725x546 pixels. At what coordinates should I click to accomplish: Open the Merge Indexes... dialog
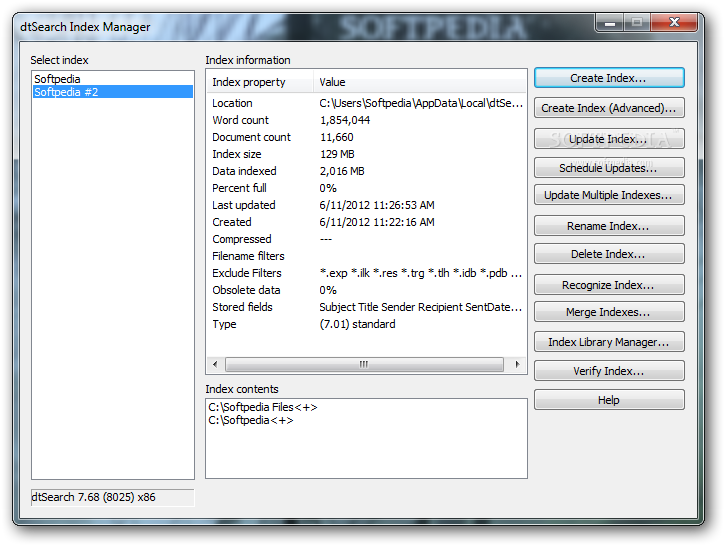pos(609,312)
